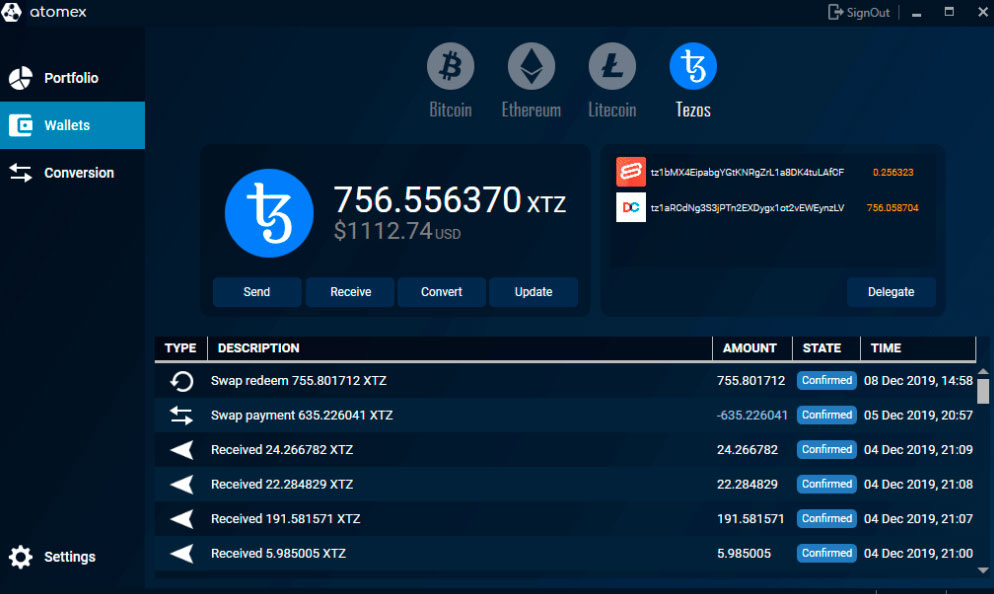Click the DC baker icon for tz1aRCdNg address

pos(631,207)
